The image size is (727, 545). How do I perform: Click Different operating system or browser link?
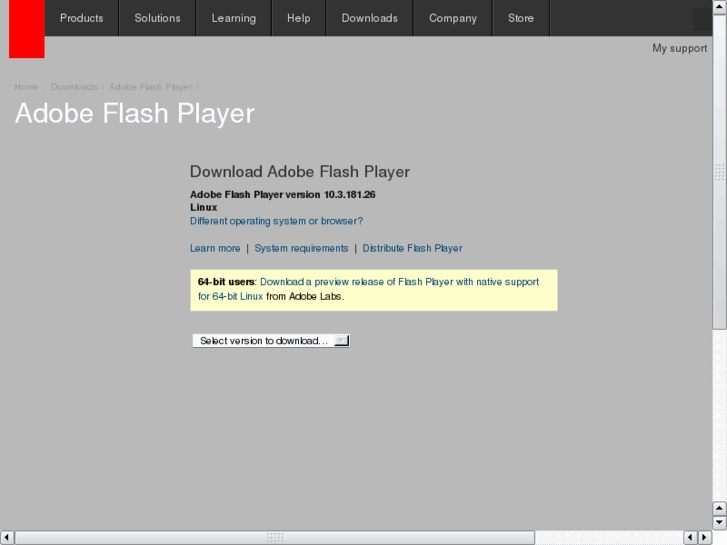point(276,221)
